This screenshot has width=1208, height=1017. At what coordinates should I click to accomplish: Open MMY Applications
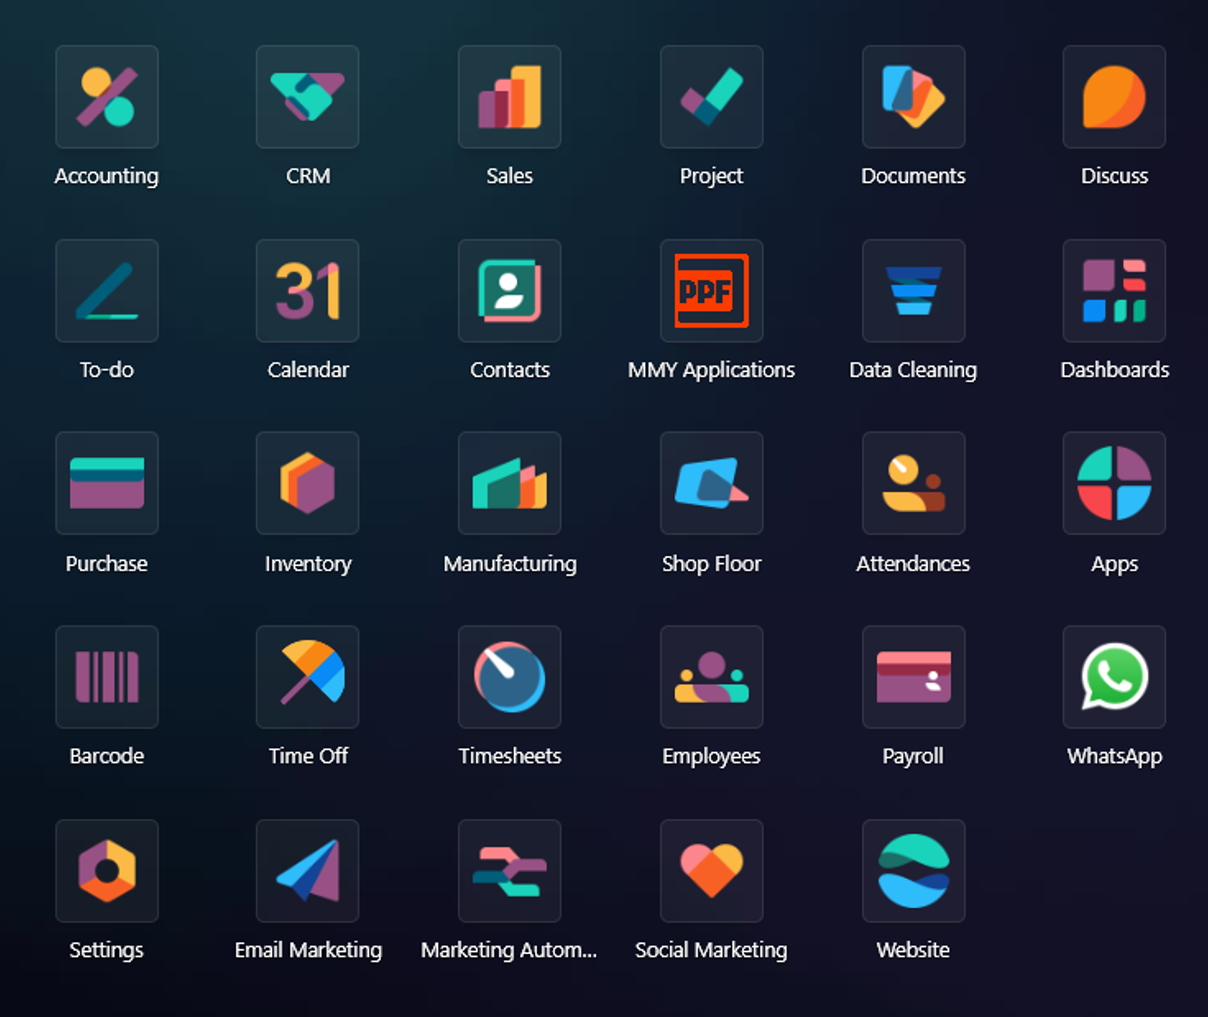(x=711, y=291)
